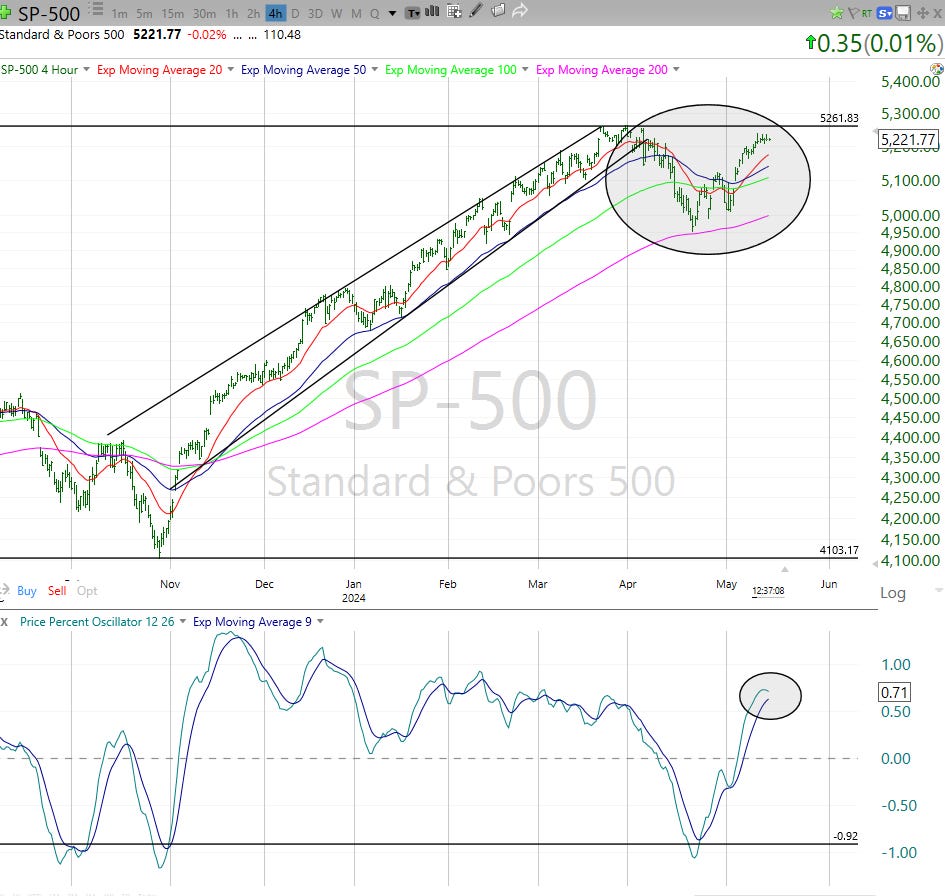Open the timeframe overflow dropdown arrow
This screenshot has height=896, width=945.
click(x=392, y=13)
